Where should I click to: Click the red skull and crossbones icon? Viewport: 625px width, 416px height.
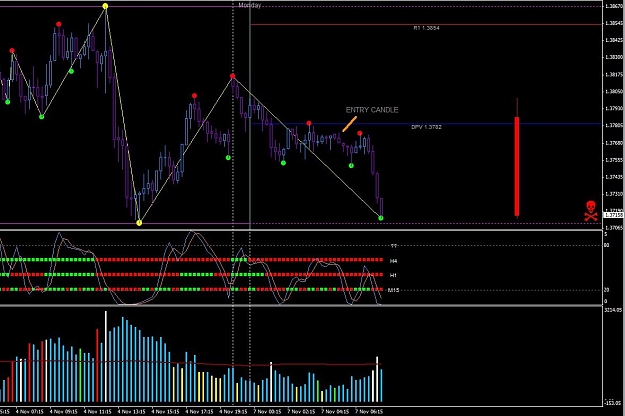591,211
